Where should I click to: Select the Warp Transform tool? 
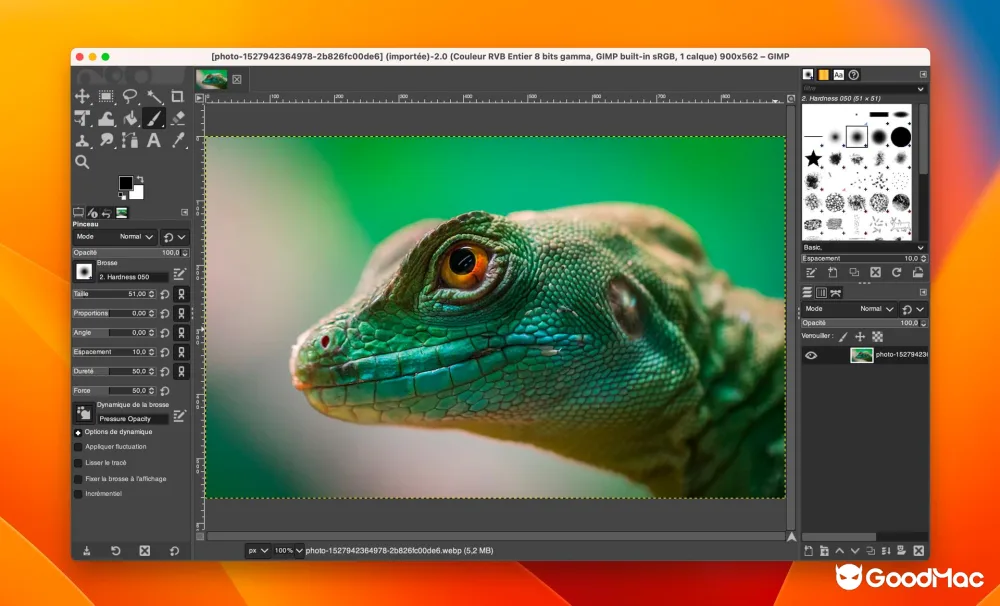(106, 118)
